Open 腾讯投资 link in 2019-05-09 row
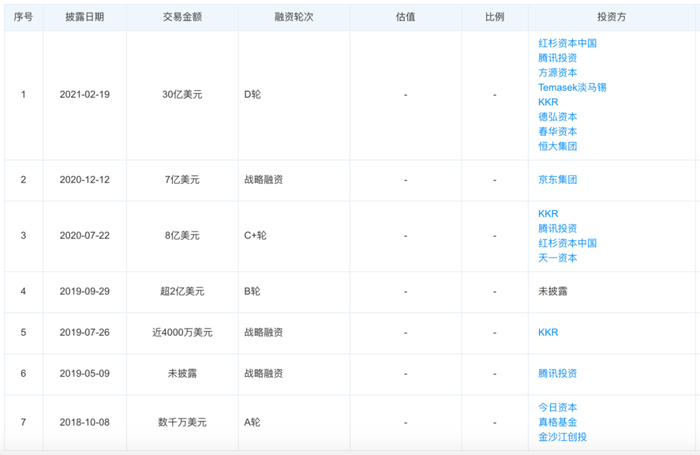The height and width of the screenshot is (455, 700). 557,374
